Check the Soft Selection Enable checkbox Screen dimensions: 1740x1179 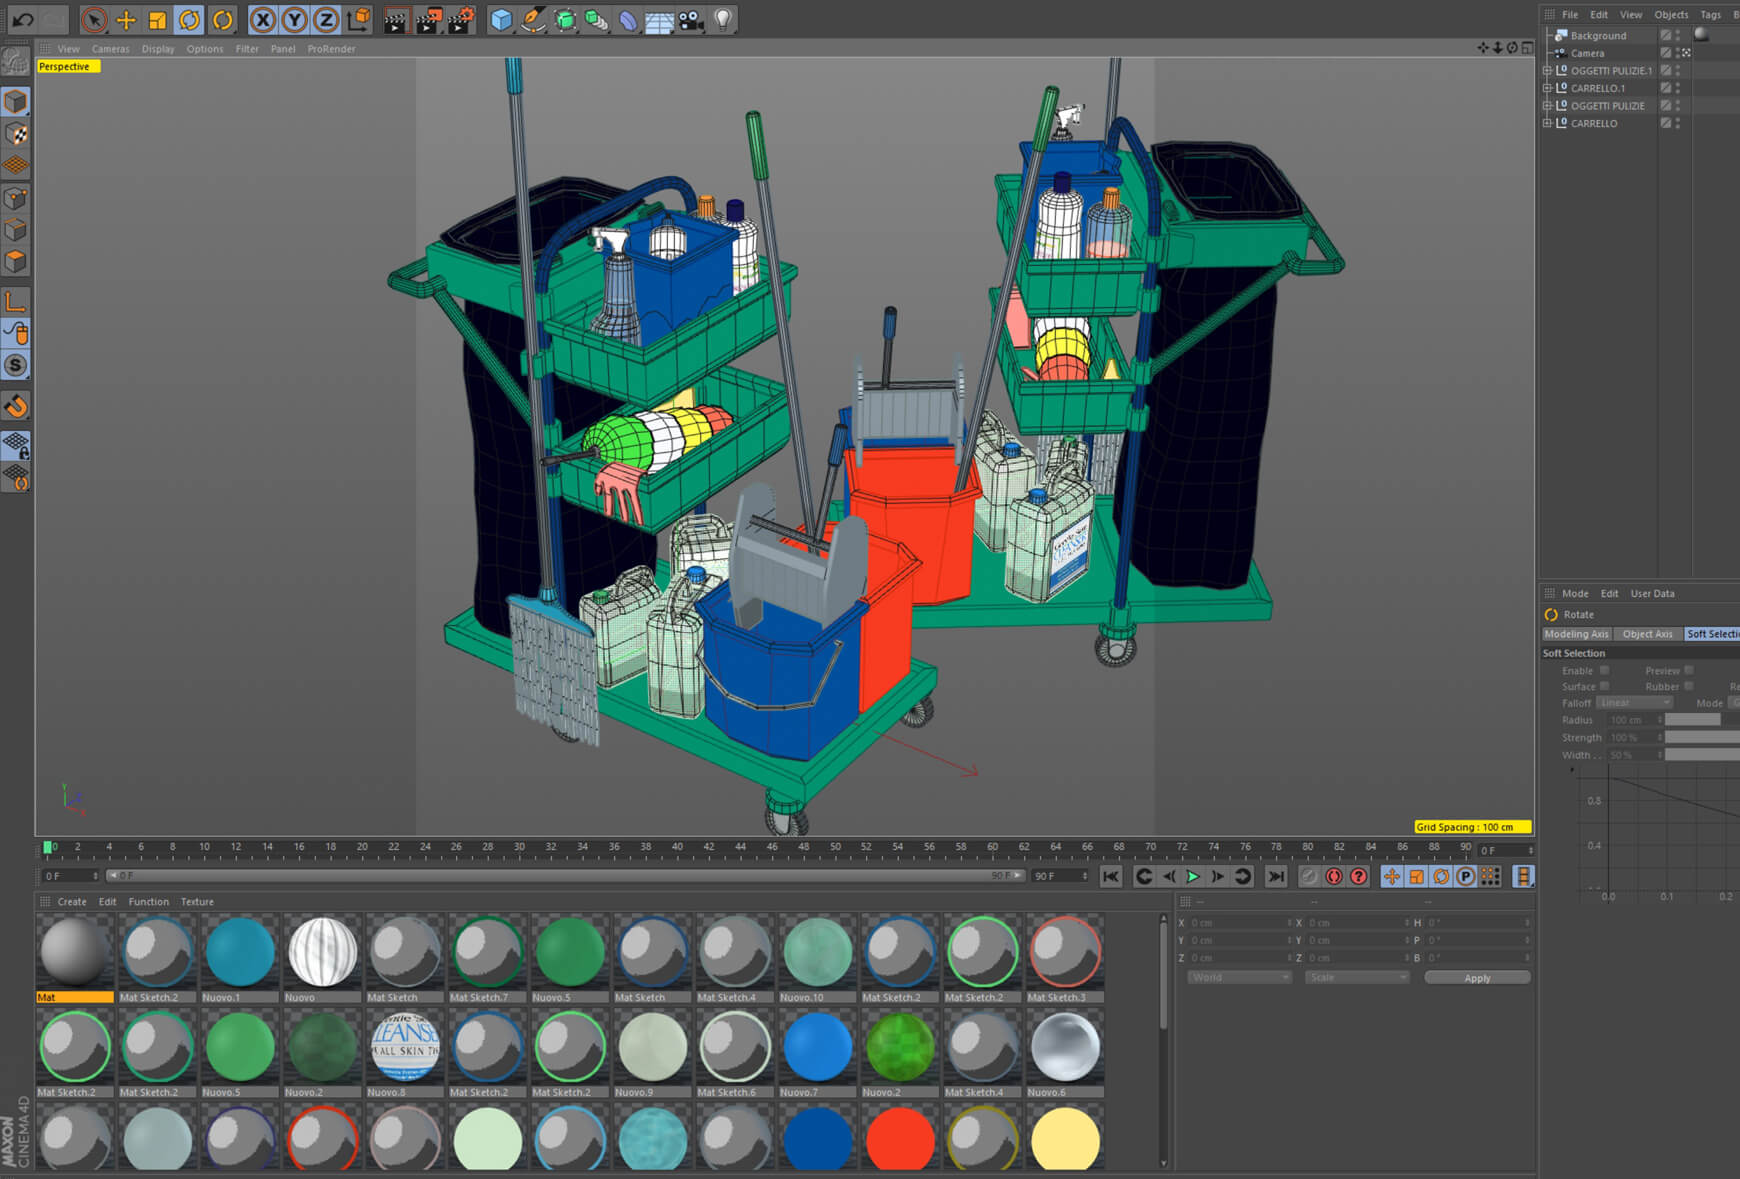click(x=1604, y=670)
